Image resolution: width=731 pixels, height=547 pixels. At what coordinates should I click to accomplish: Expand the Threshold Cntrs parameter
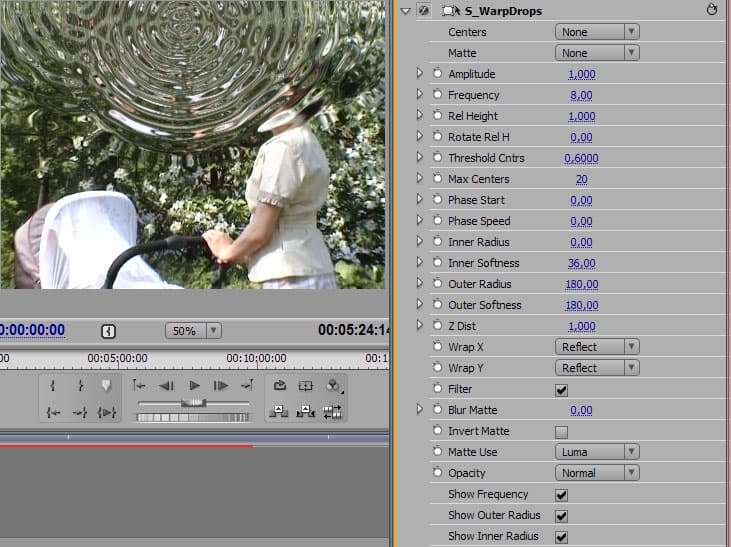point(419,157)
